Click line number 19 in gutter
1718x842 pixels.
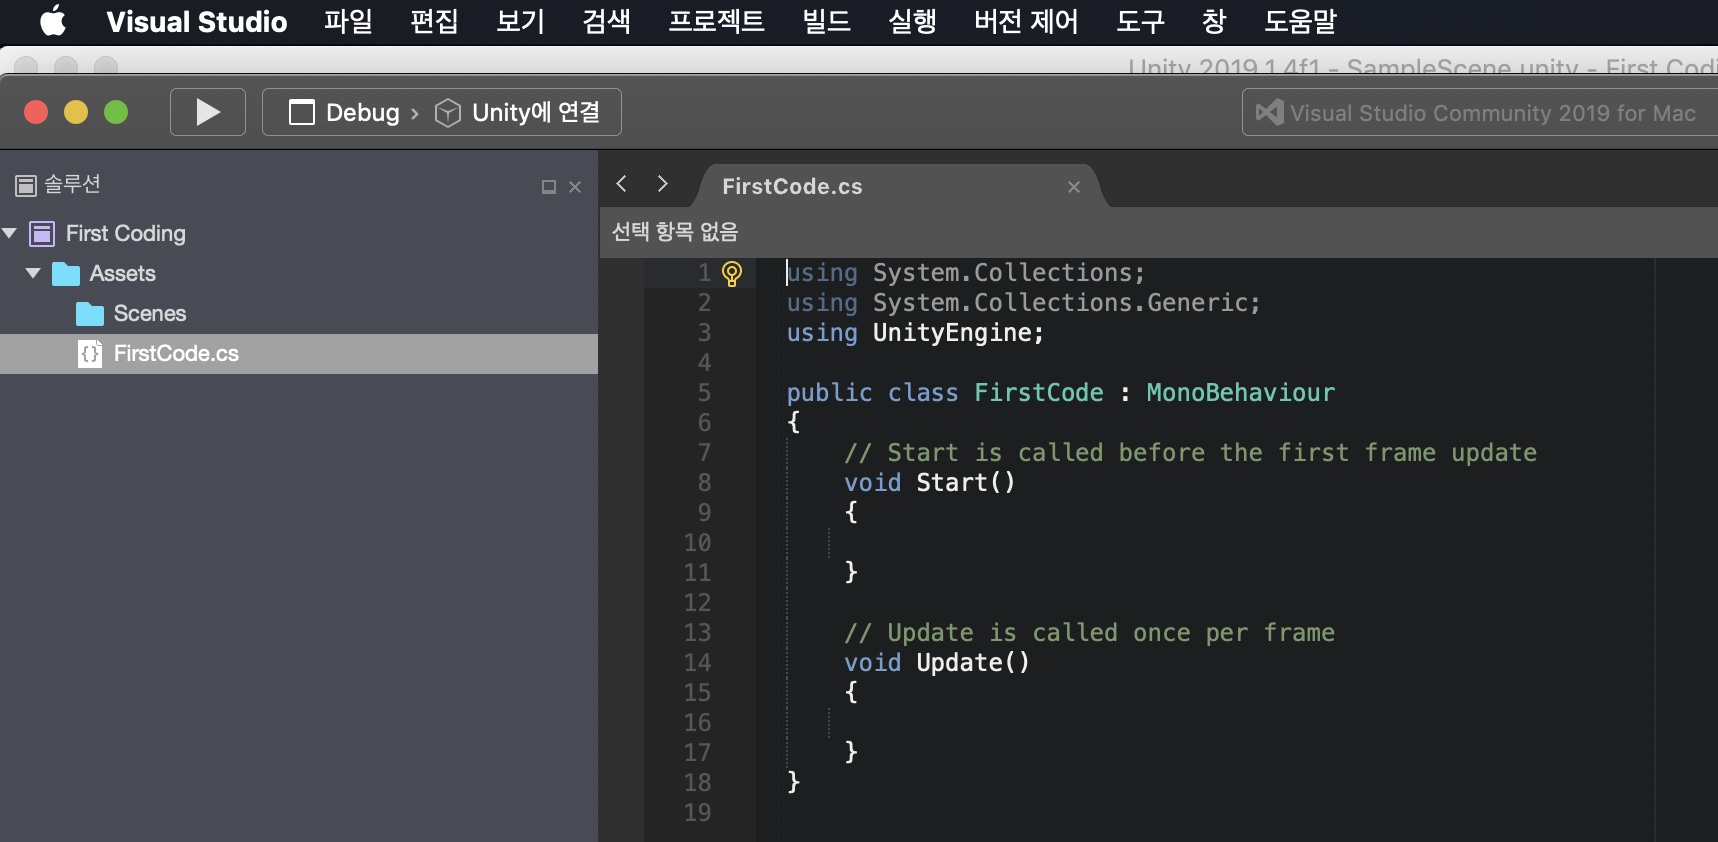click(x=697, y=813)
